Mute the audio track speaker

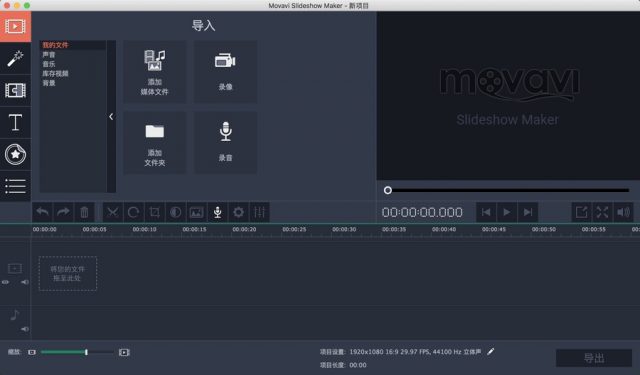(25, 329)
